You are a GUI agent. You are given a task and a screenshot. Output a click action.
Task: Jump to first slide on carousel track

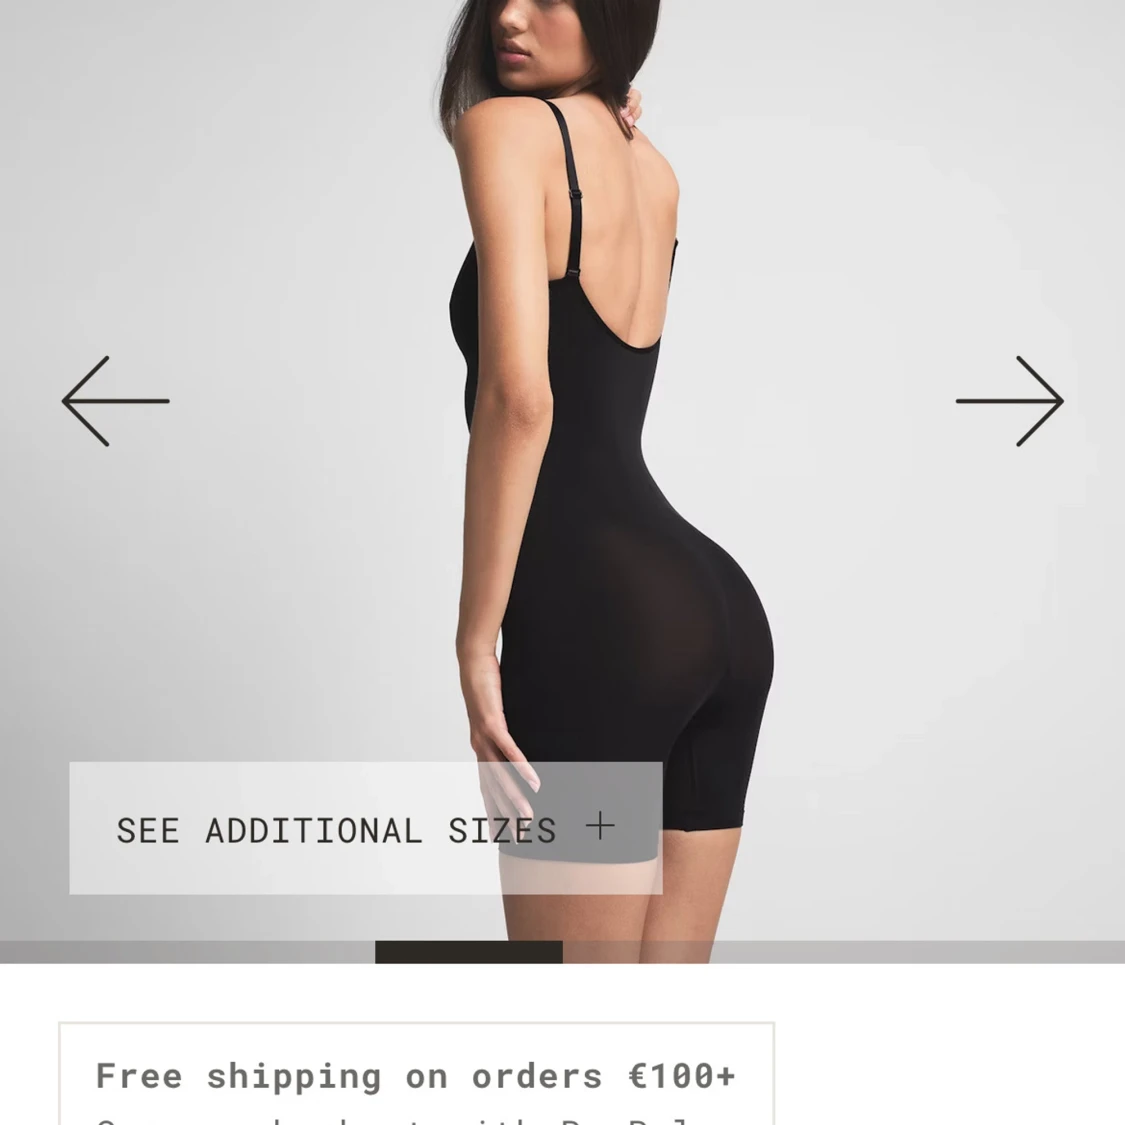pyautogui.click(x=187, y=952)
